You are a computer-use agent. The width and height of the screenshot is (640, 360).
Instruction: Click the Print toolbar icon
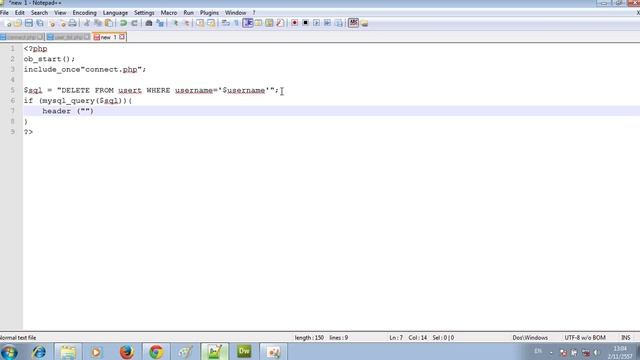(73, 23)
